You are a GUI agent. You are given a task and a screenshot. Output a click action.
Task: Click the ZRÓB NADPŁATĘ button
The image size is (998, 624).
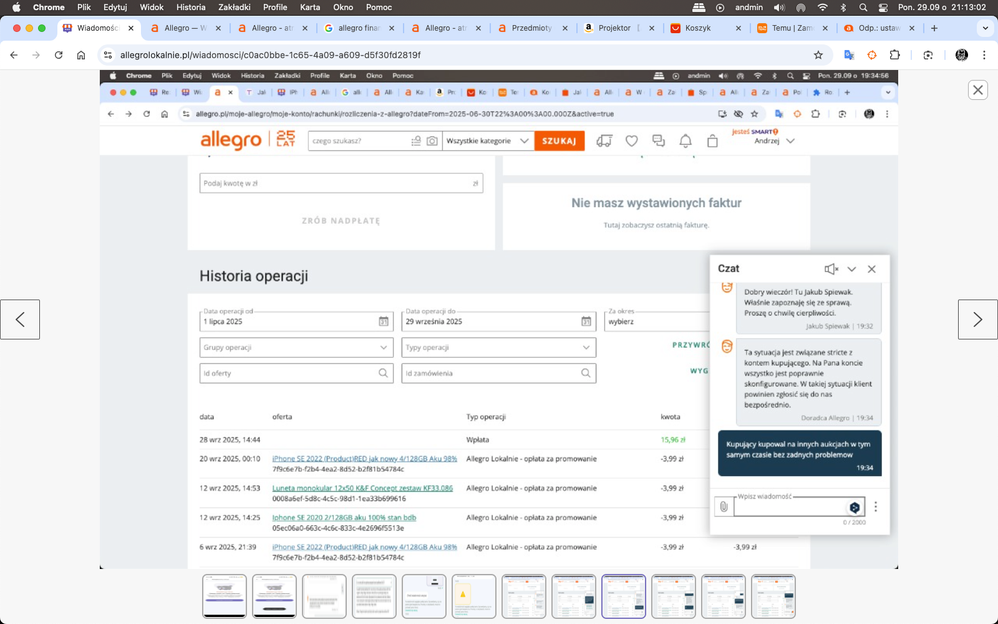(341, 221)
